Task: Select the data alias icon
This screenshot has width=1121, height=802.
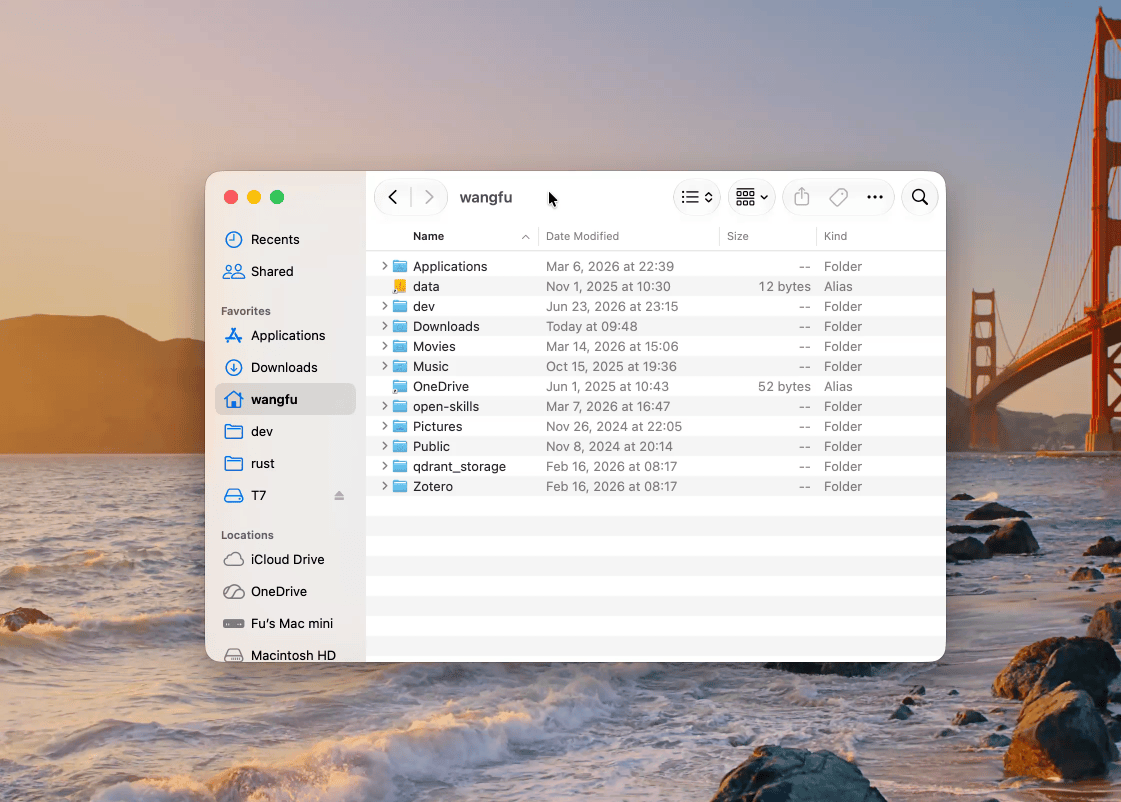Action: 400,286
